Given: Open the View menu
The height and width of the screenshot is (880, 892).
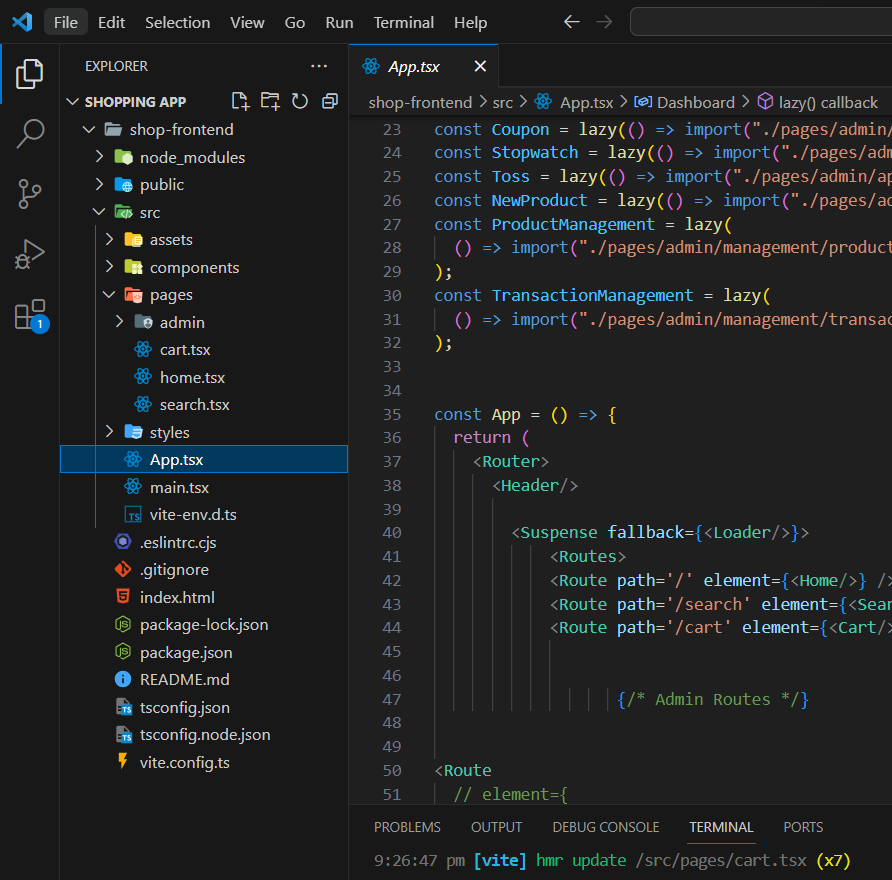Looking at the screenshot, I should (247, 22).
